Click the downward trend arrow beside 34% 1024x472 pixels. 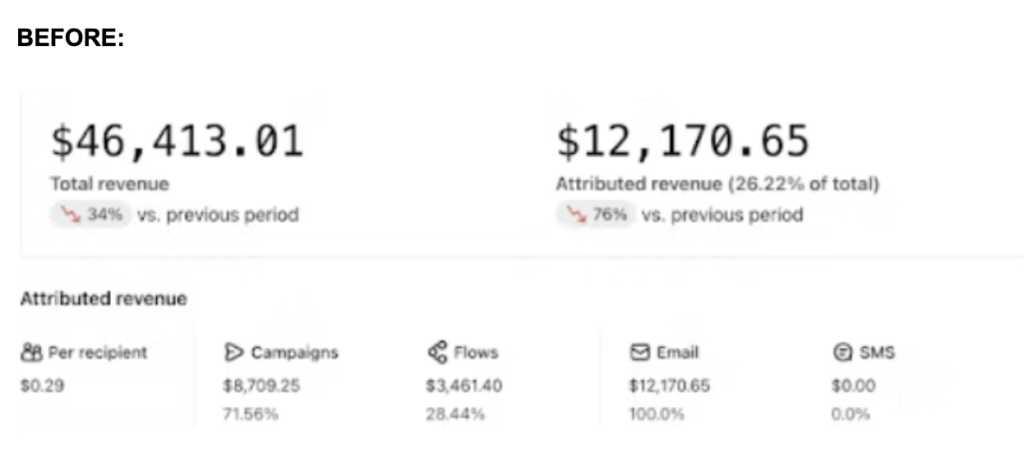point(69,214)
